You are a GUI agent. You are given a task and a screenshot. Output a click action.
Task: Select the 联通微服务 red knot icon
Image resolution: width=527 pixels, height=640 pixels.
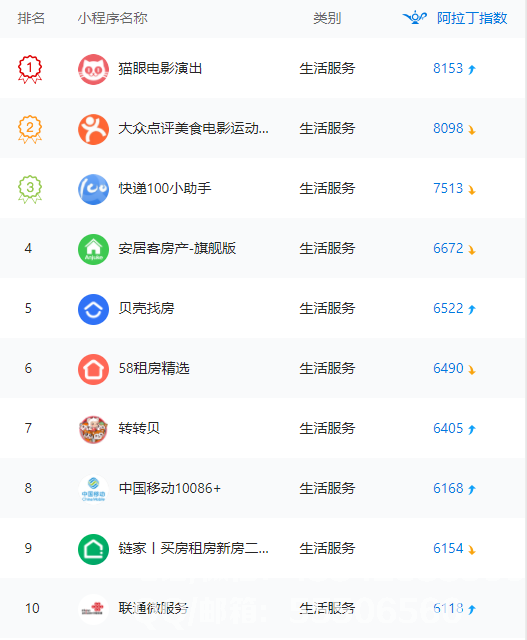(x=93, y=609)
